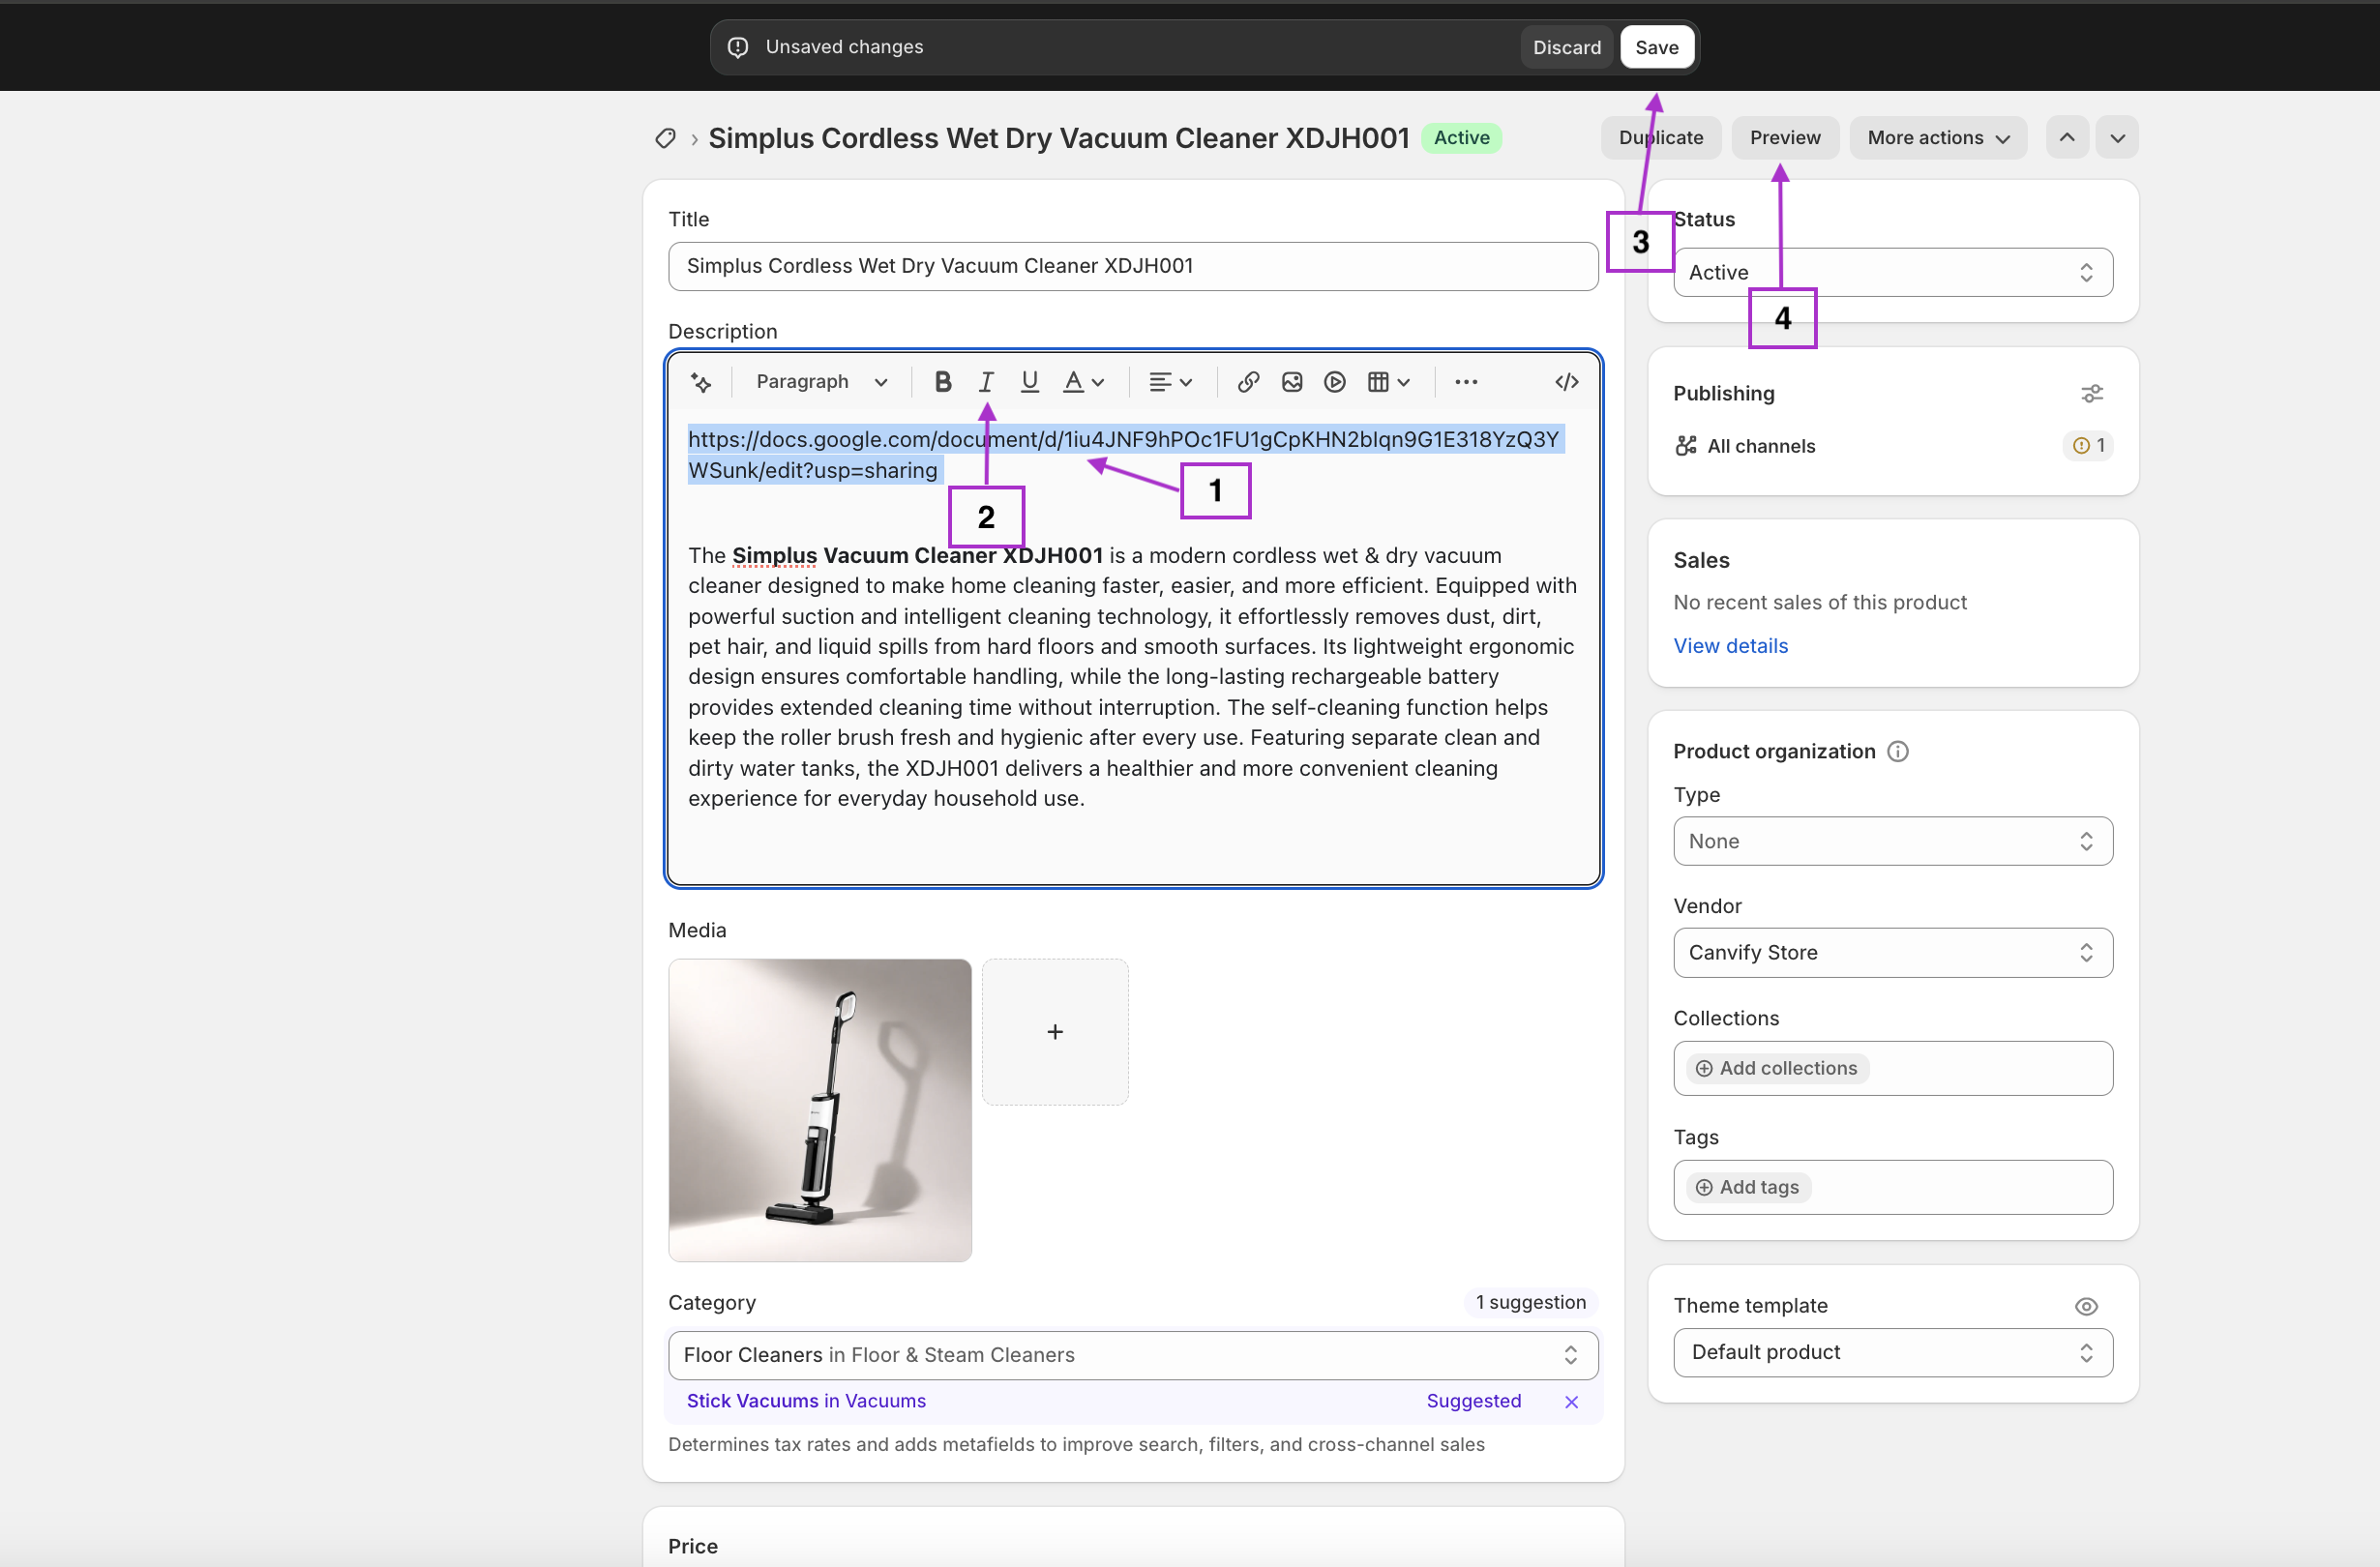Open the More actions menu
Image resolution: width=2380 pixels, height=1567 pixels.
tap(1938, 138)
